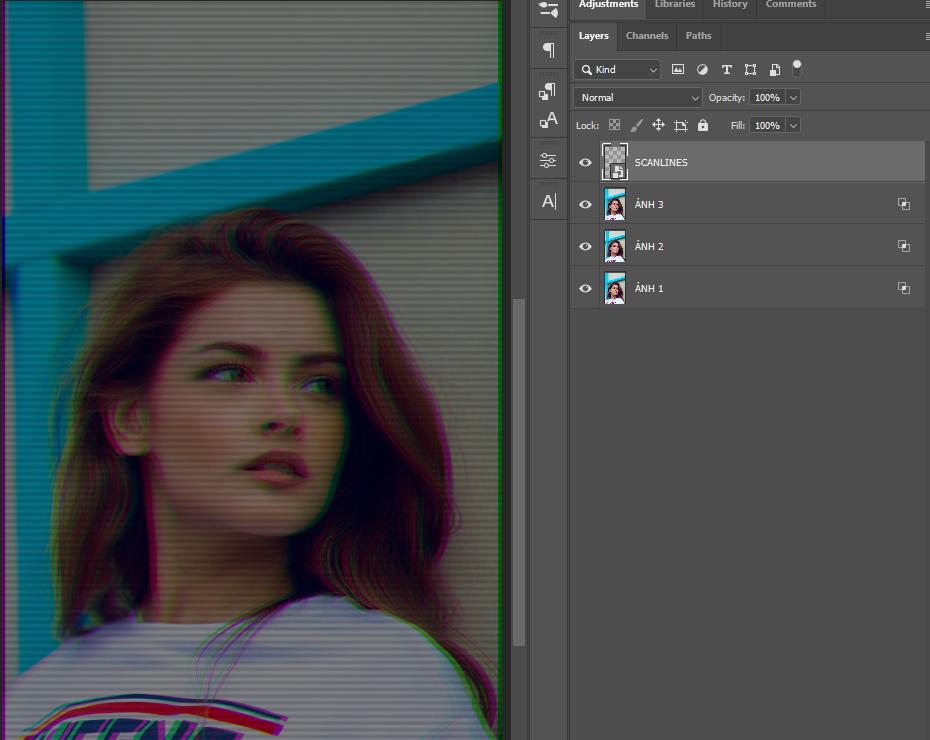930x740 pixels.
Task: Open the Adjustments panel tab
Action: tap(608, 4)
